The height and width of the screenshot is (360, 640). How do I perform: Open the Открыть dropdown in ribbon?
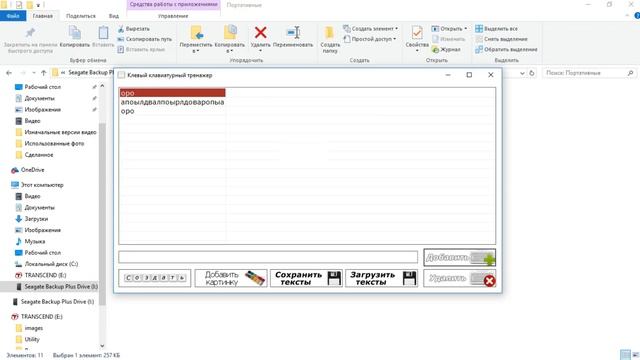point(449,29)
